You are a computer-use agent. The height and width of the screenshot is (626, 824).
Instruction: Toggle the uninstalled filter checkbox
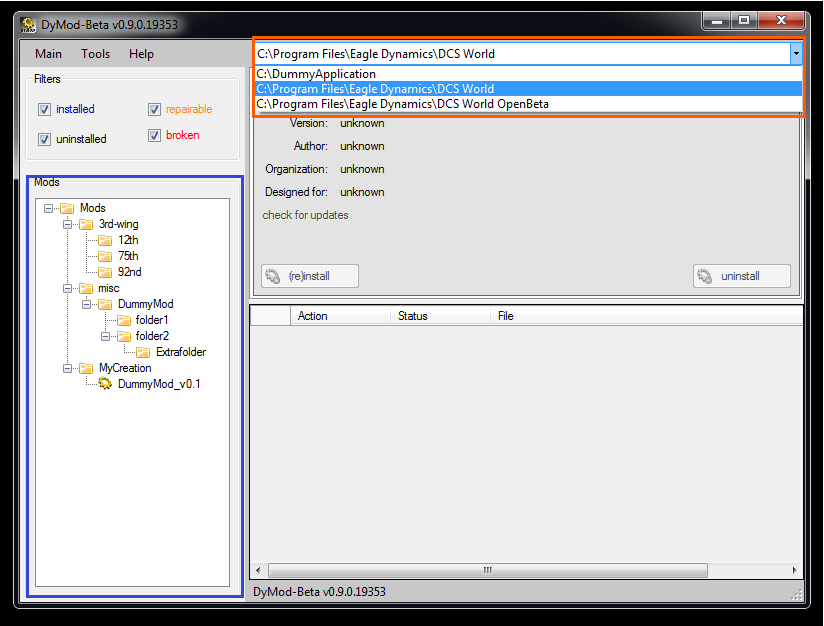click(x=45, y=139)
